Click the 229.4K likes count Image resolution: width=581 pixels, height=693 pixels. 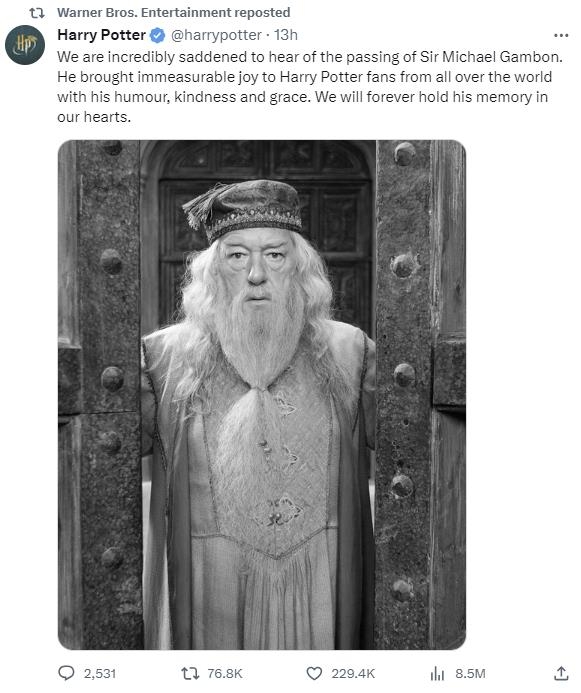point(353,674)
